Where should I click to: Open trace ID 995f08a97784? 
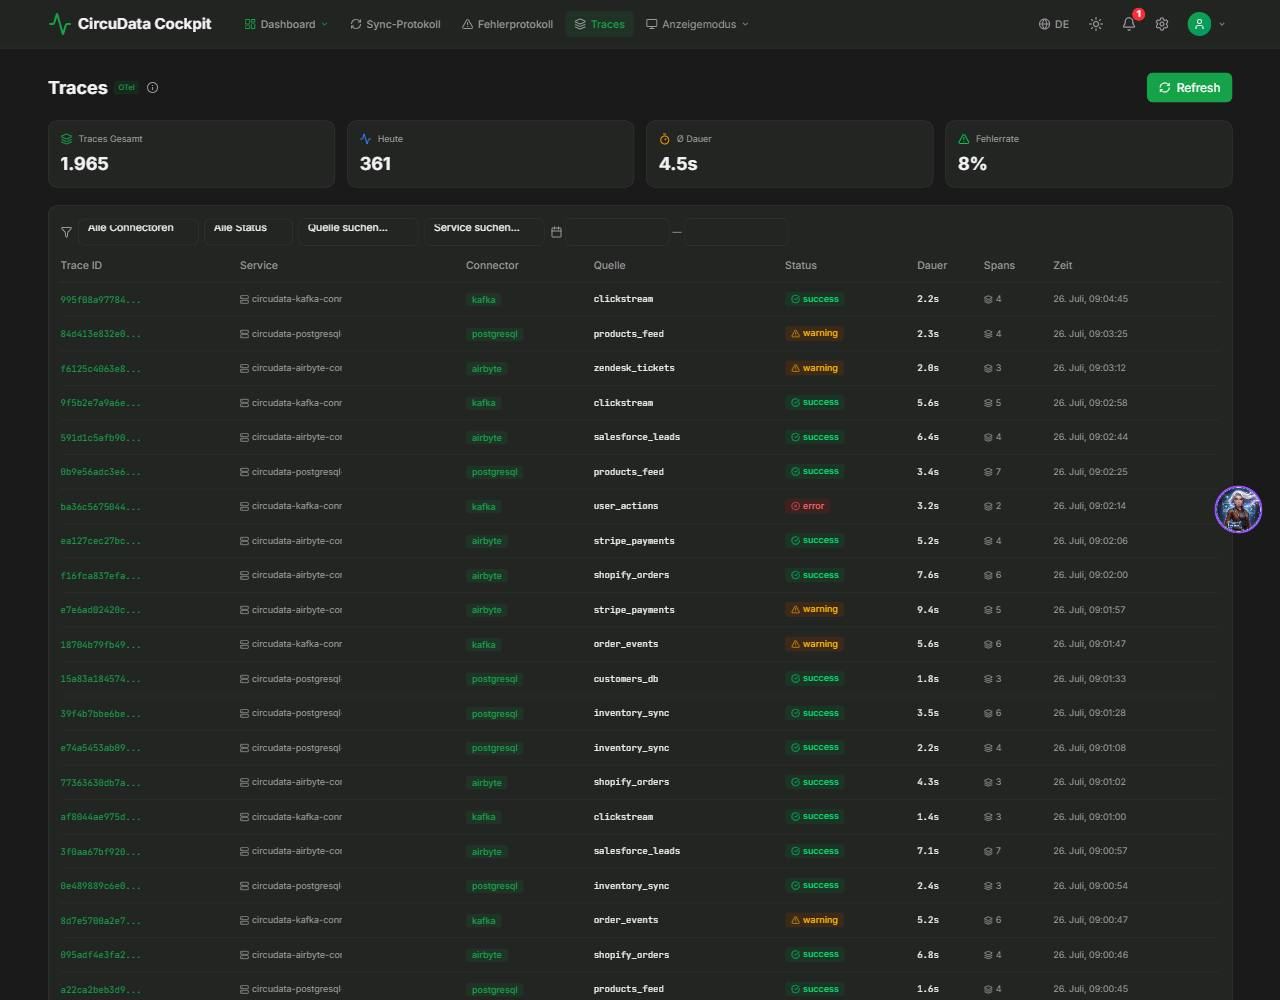(100, 299)
